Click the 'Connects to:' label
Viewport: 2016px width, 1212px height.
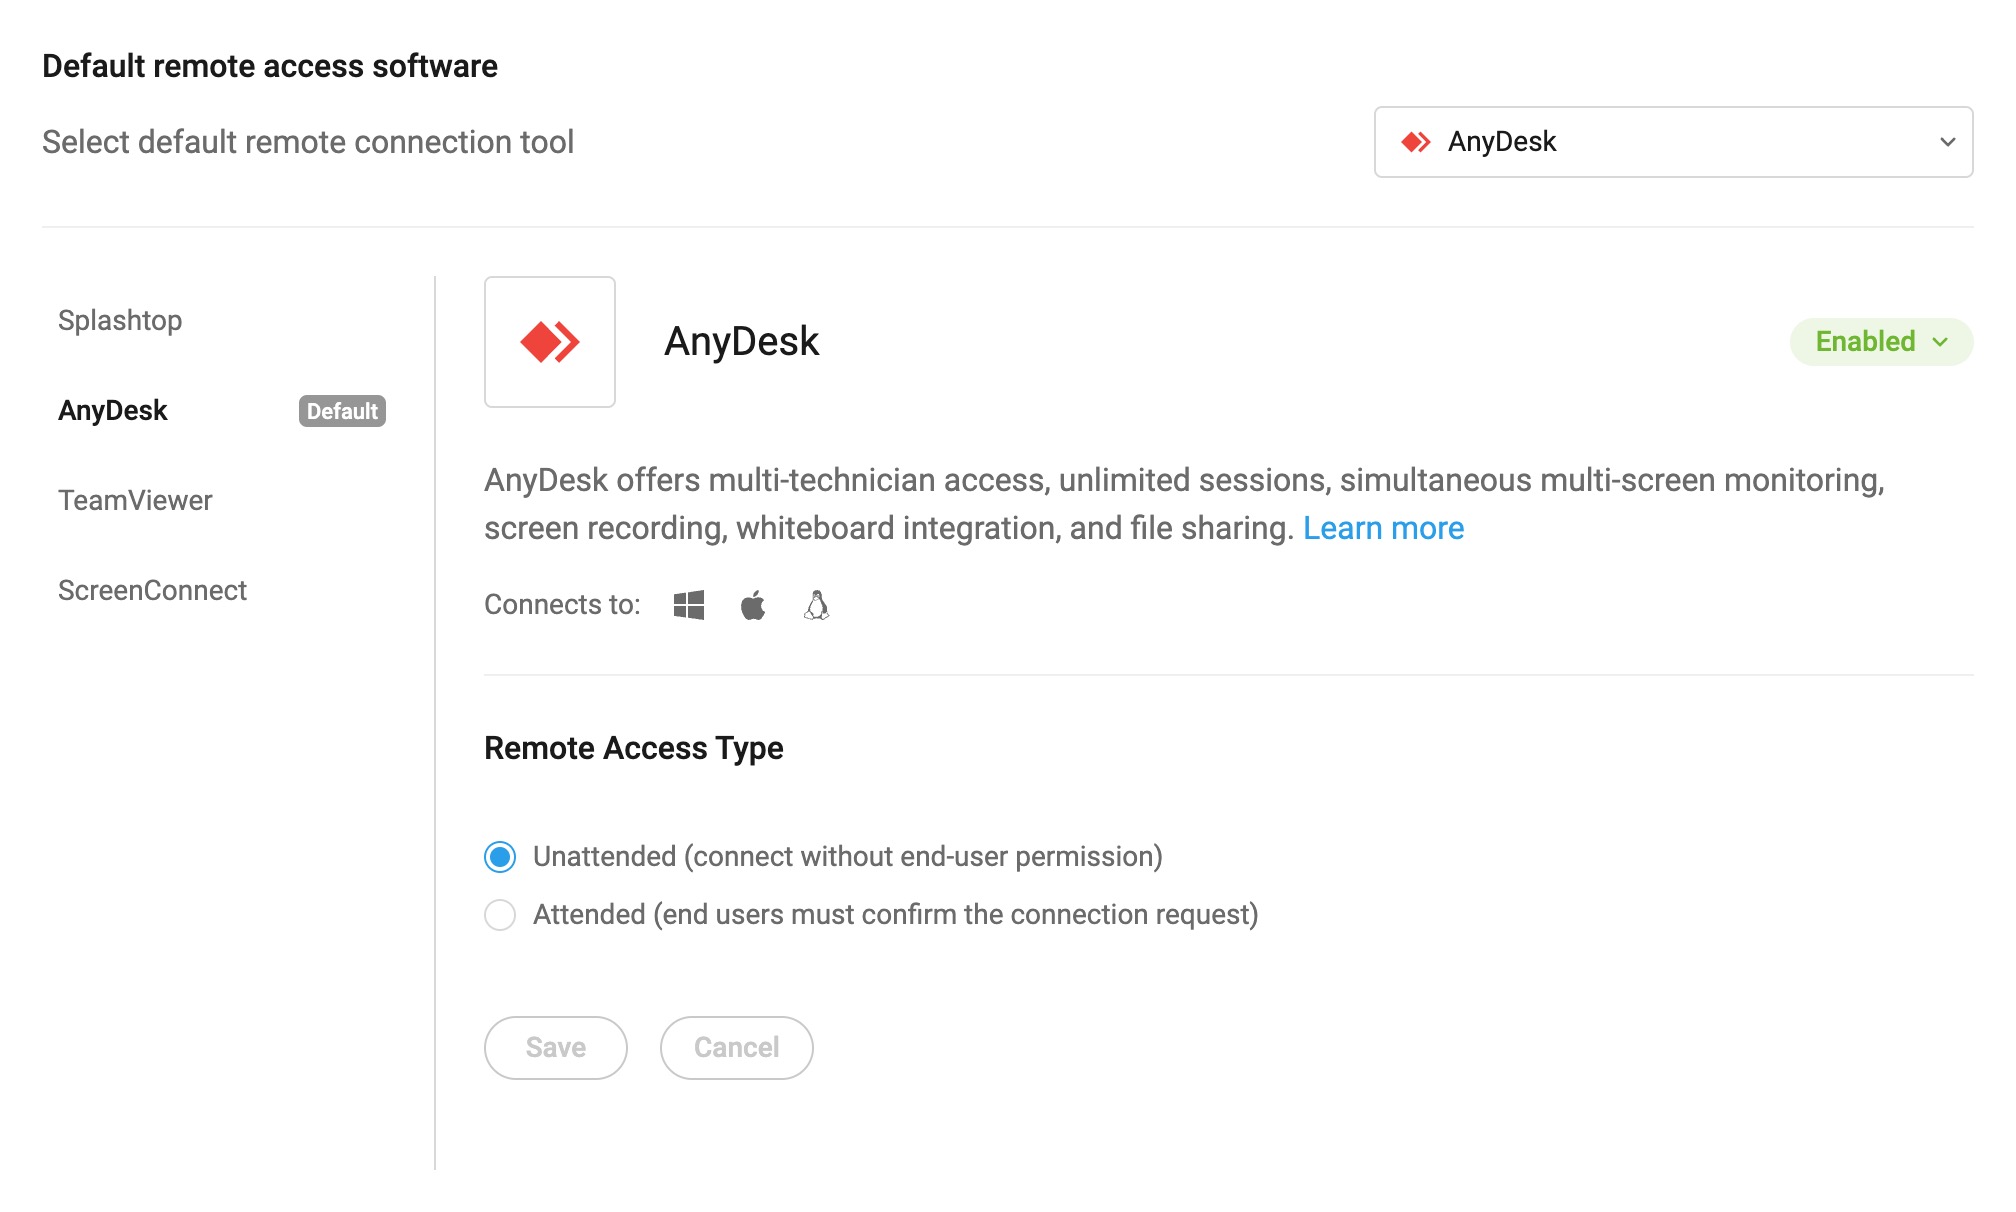coord(562,605)
